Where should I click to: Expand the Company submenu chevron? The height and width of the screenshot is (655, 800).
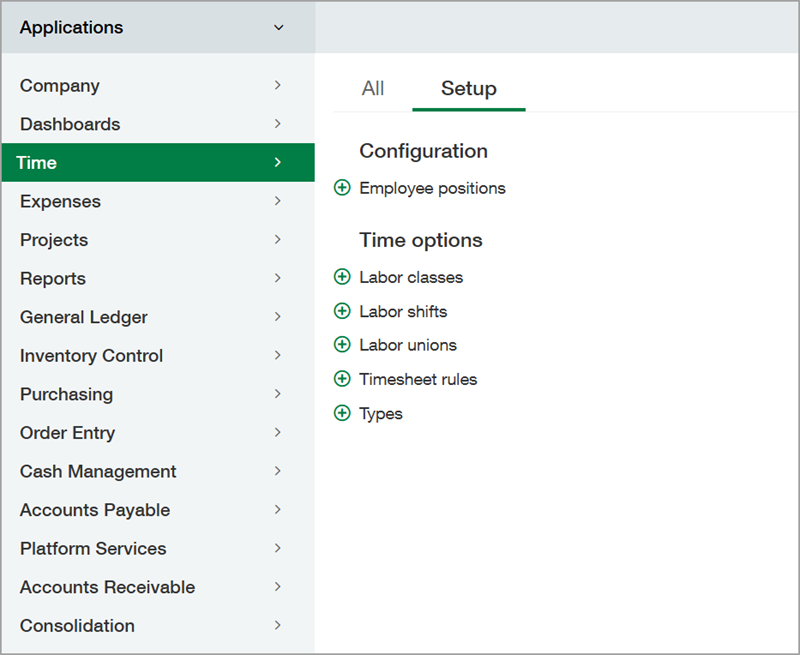tap(277, 86)
